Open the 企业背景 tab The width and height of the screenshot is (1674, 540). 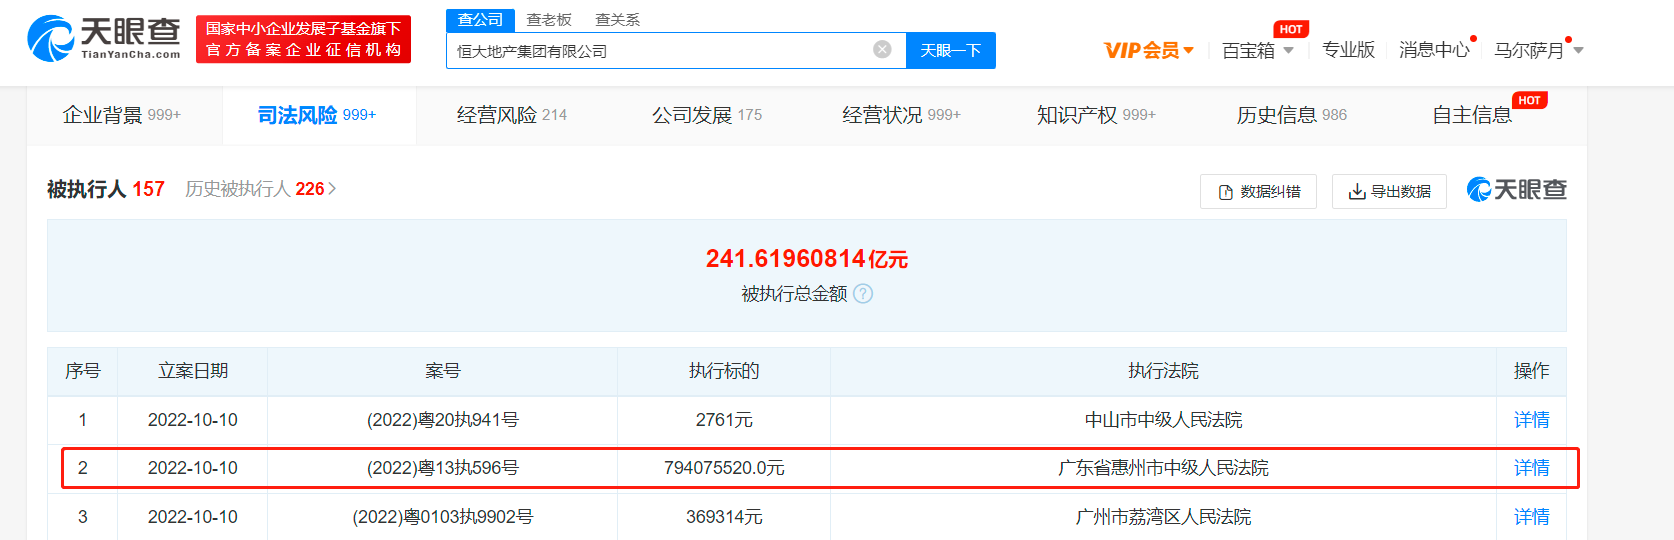(x=122, y=115)
